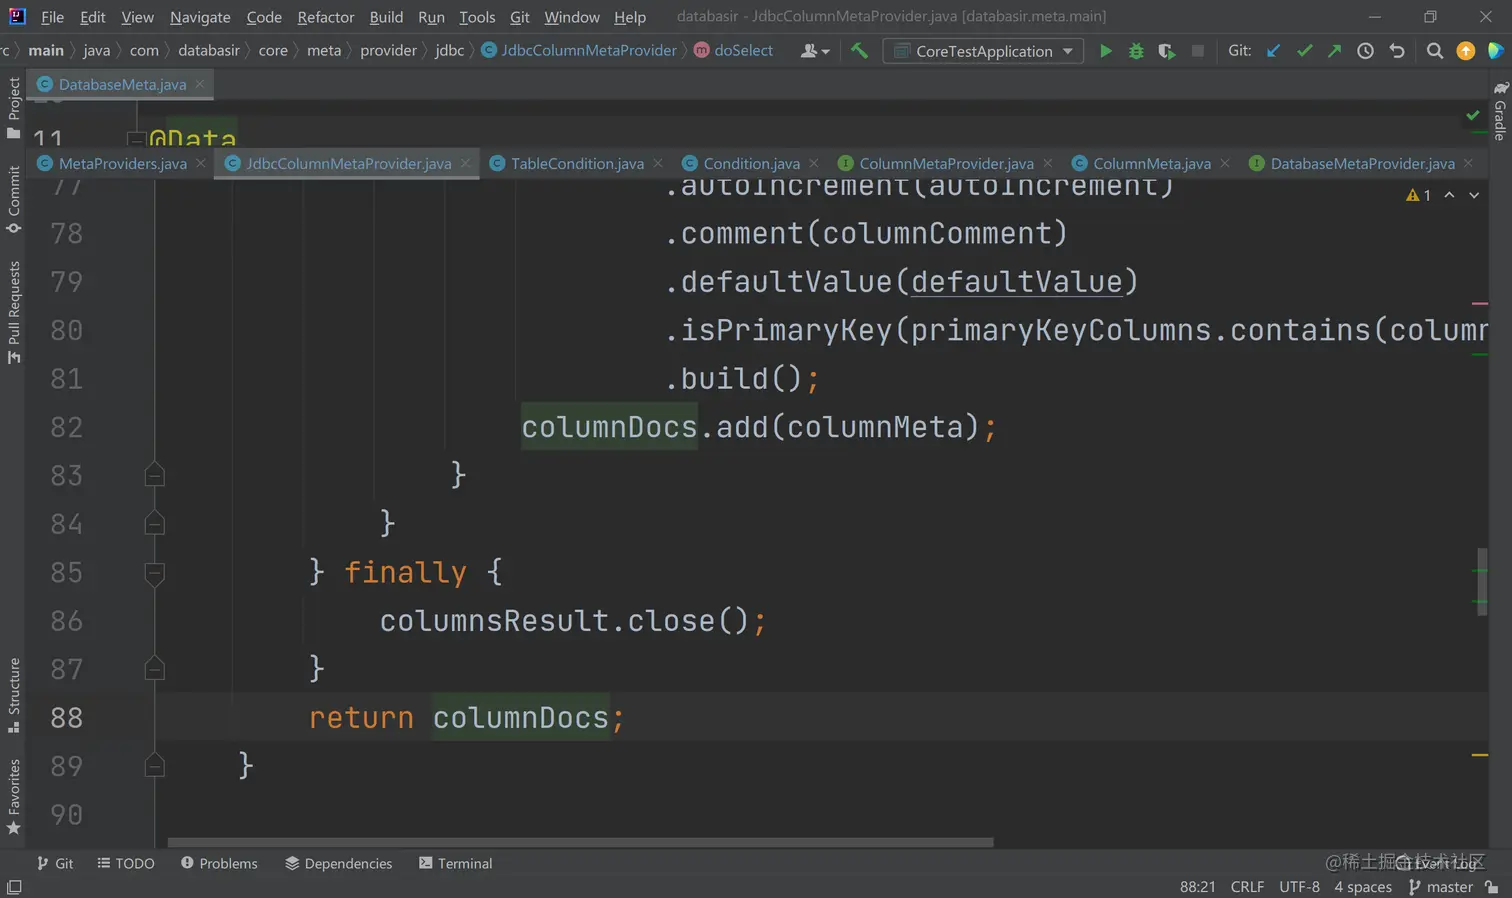This screenshot has height=898, width=1512.
Task: Click the orange marker in the error stripe
Action: click(x=1480, y=755)
